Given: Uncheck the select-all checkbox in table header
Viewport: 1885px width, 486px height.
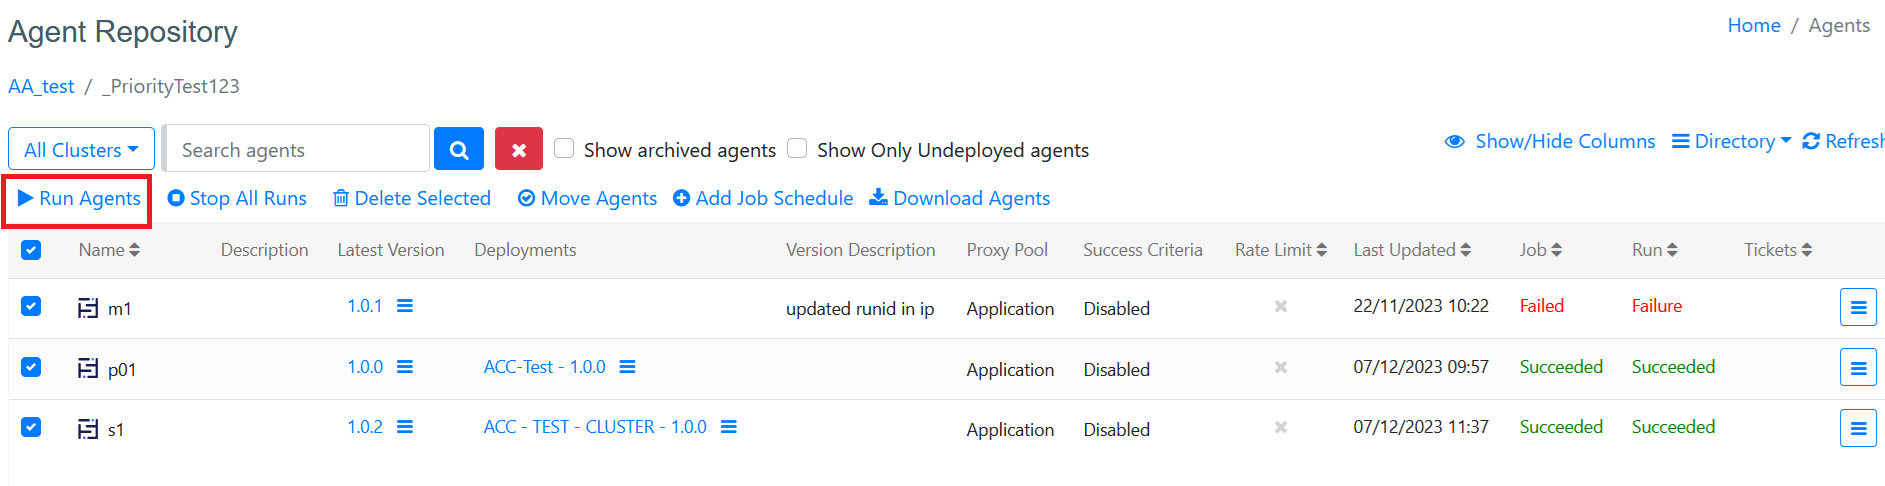Looking at the screenshot, I should pyautogui.click(x=31, y=250).
